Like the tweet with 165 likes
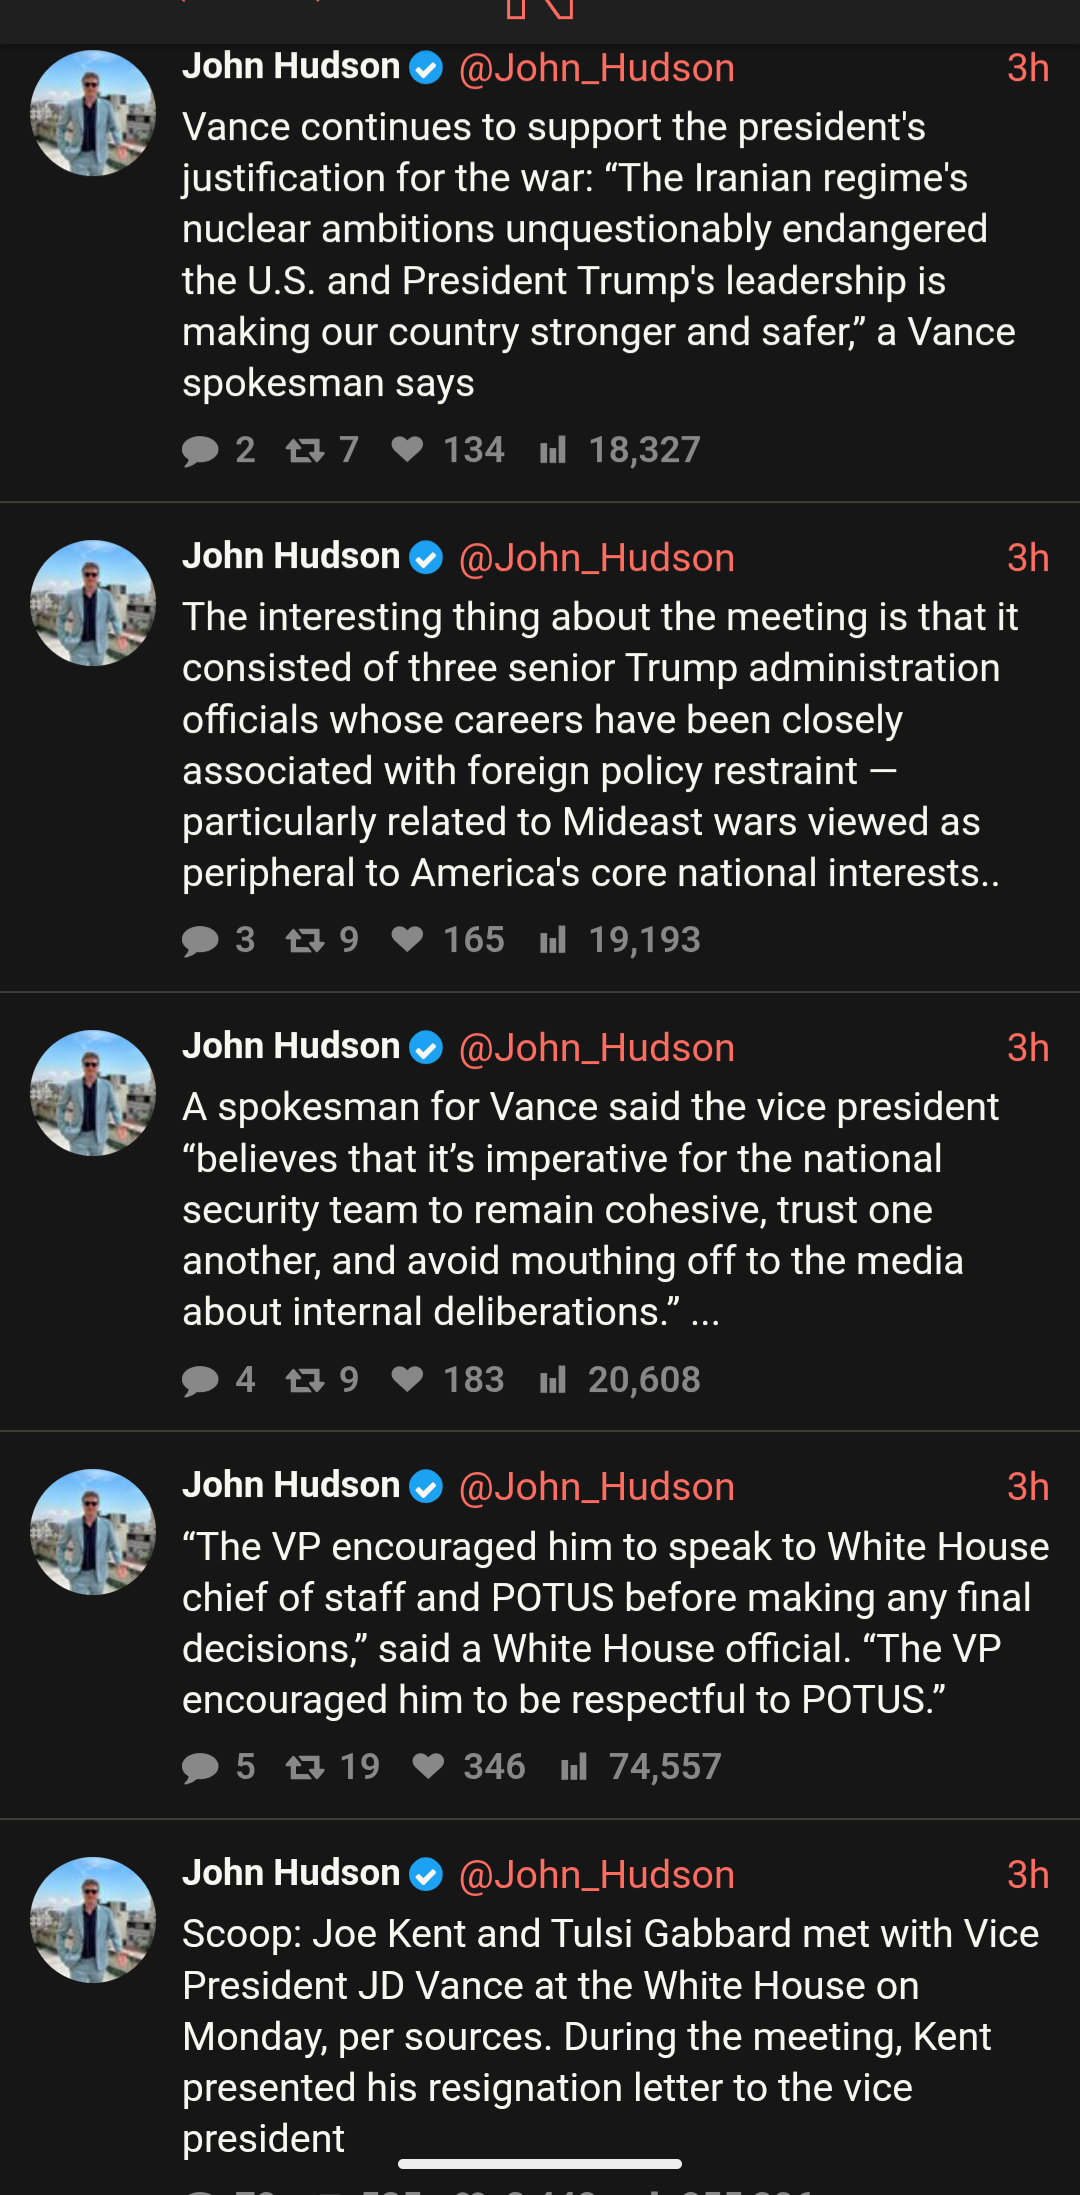Viewport: 1080px width, 2195px height. [407, 940]
